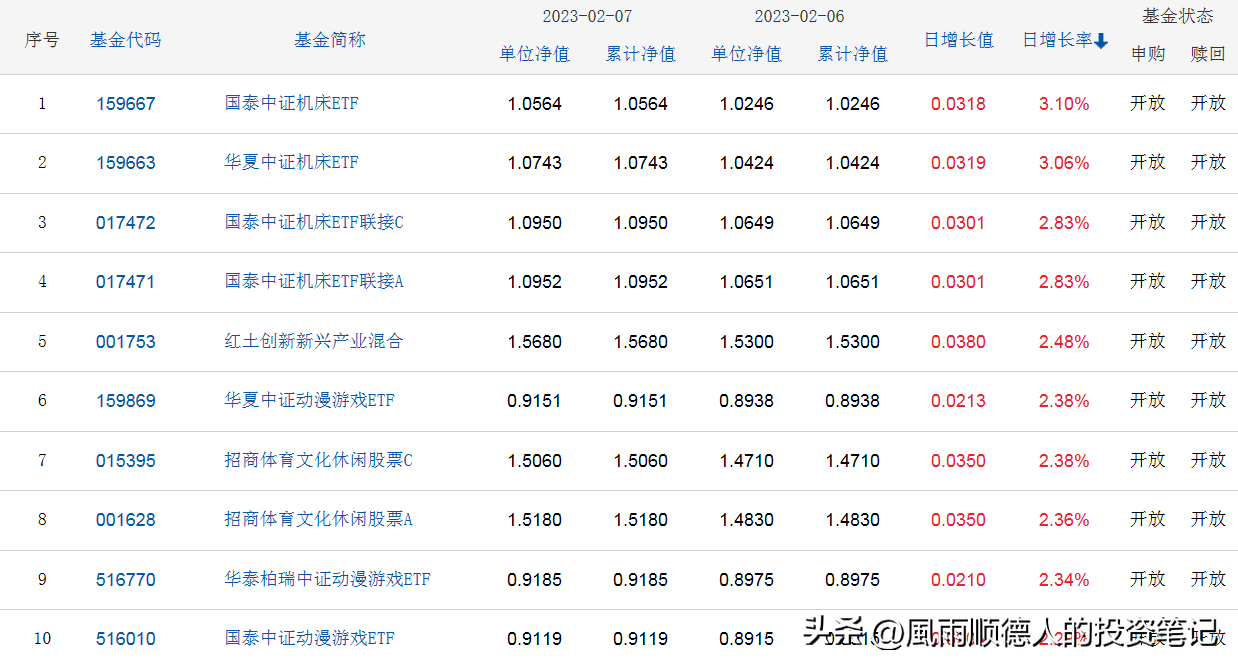Screen dimensions: 1238x667
Task: Open 红土创新新兴产业混合 fund page
Action: [x=314, y=341]
